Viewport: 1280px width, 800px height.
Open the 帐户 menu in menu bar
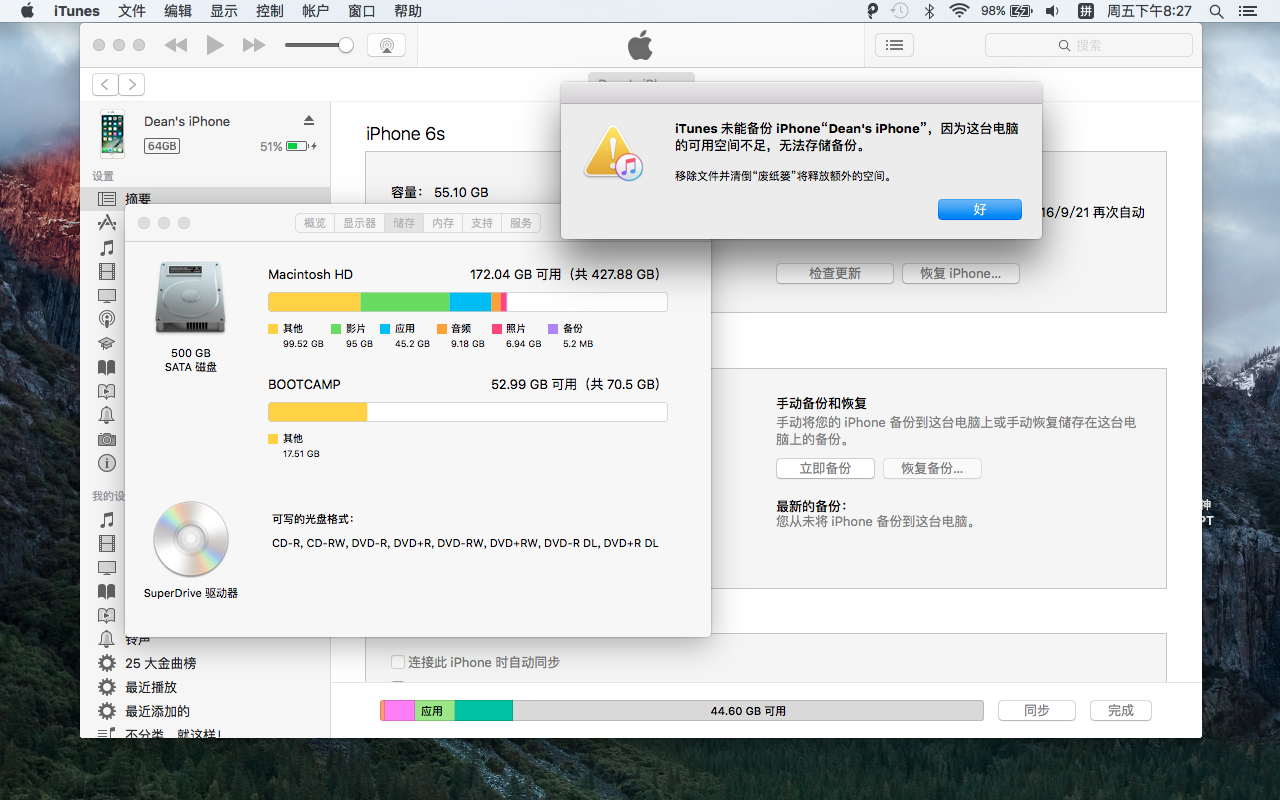pyautogui.click(x=315, y=11)
